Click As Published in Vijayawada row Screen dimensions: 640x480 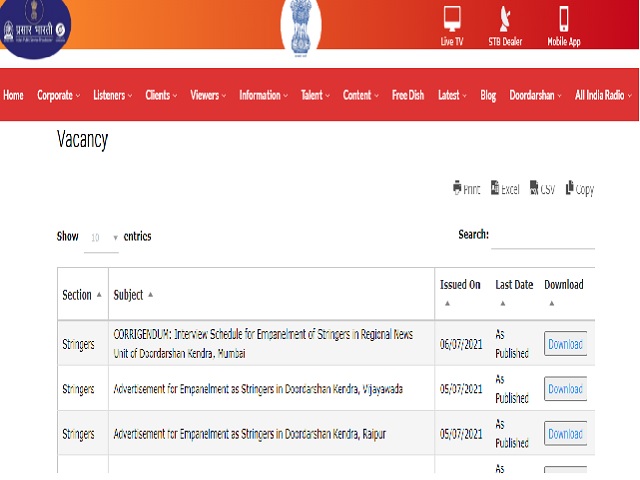(x=512, y=389)
